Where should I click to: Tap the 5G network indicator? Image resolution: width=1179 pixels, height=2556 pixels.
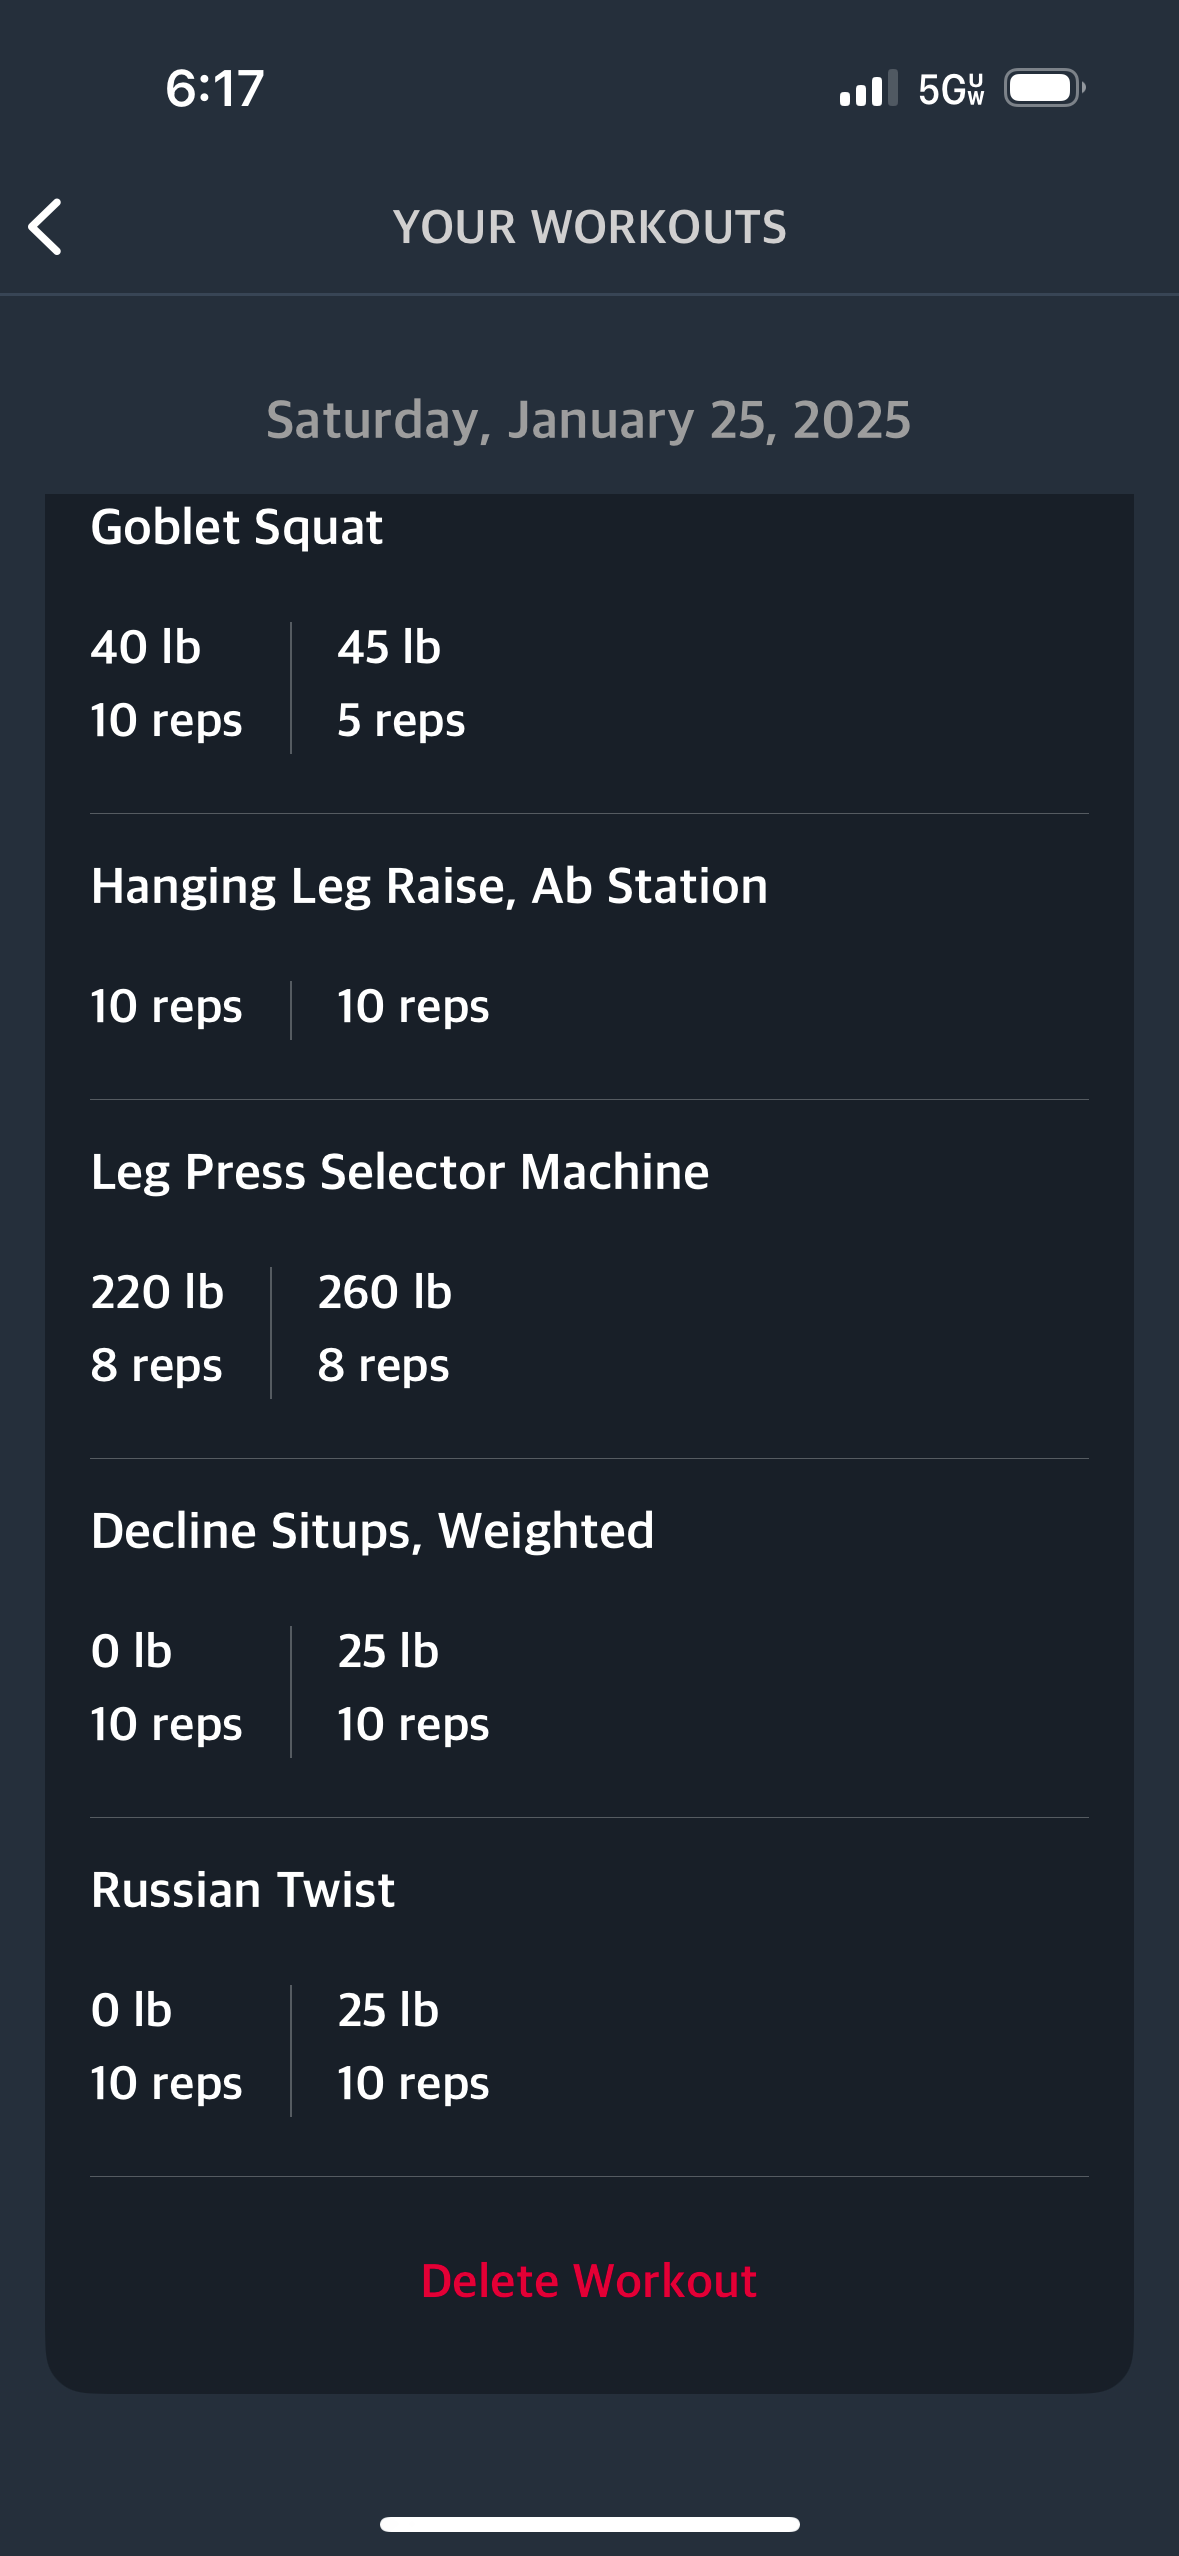pyautogui.click(x=951, y=89)
